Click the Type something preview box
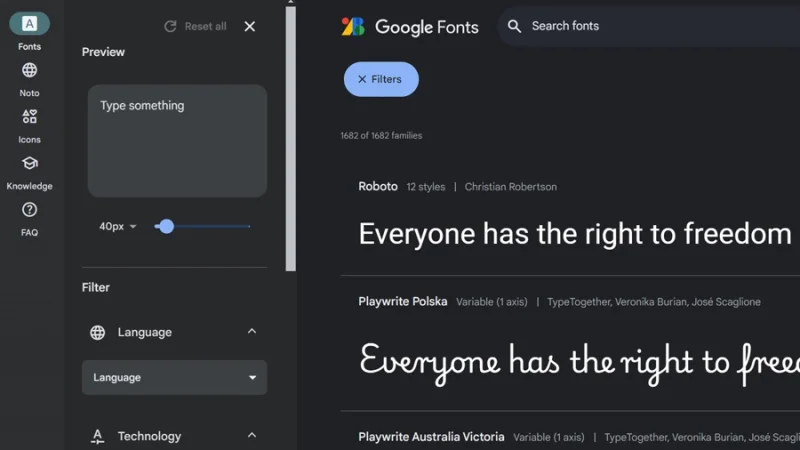The height and width of the screenshot is (450, 800). [177, 141]
